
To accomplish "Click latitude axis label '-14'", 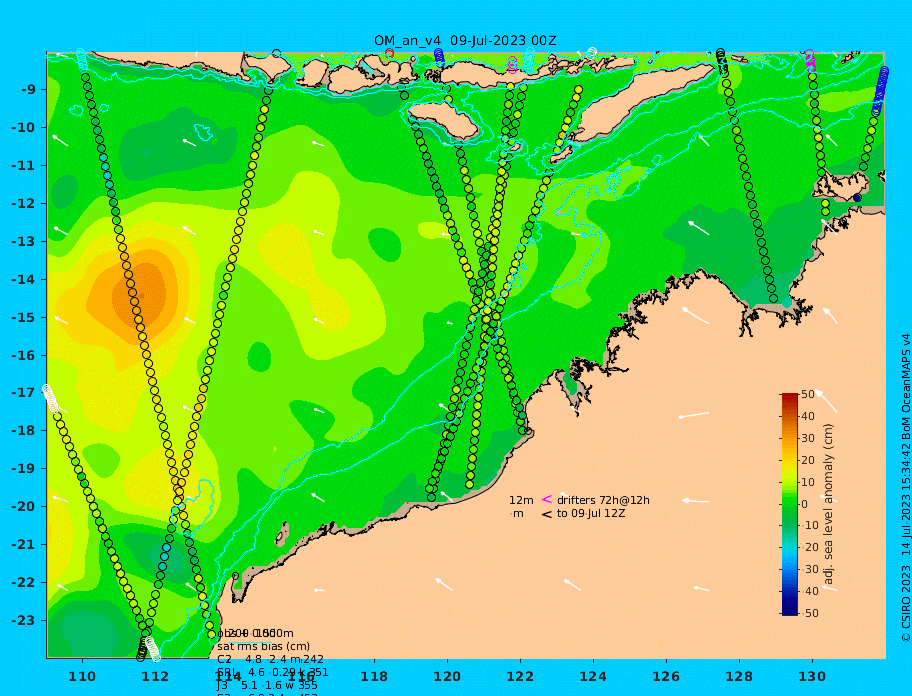I will coord(23,280).
